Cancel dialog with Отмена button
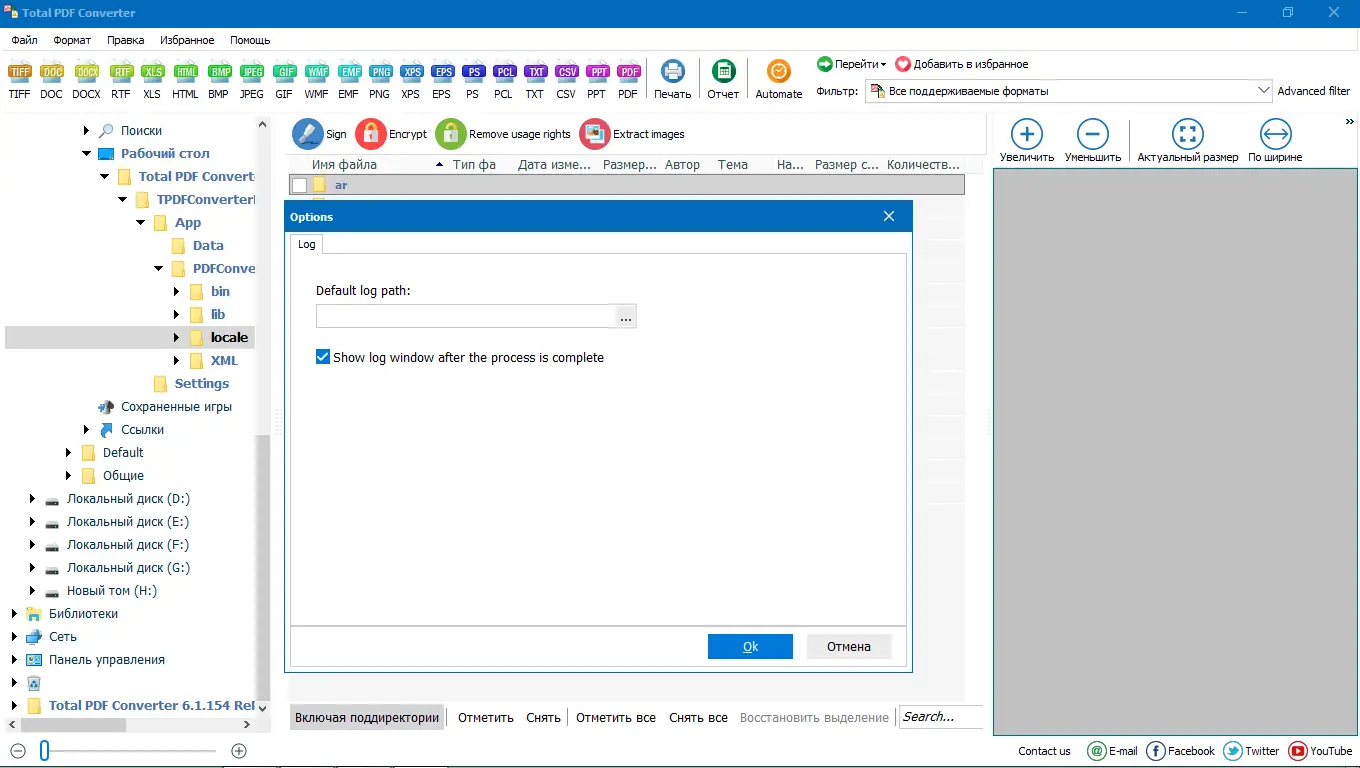The height and width of the screenshot is (768, 1360). click(849, 646)
